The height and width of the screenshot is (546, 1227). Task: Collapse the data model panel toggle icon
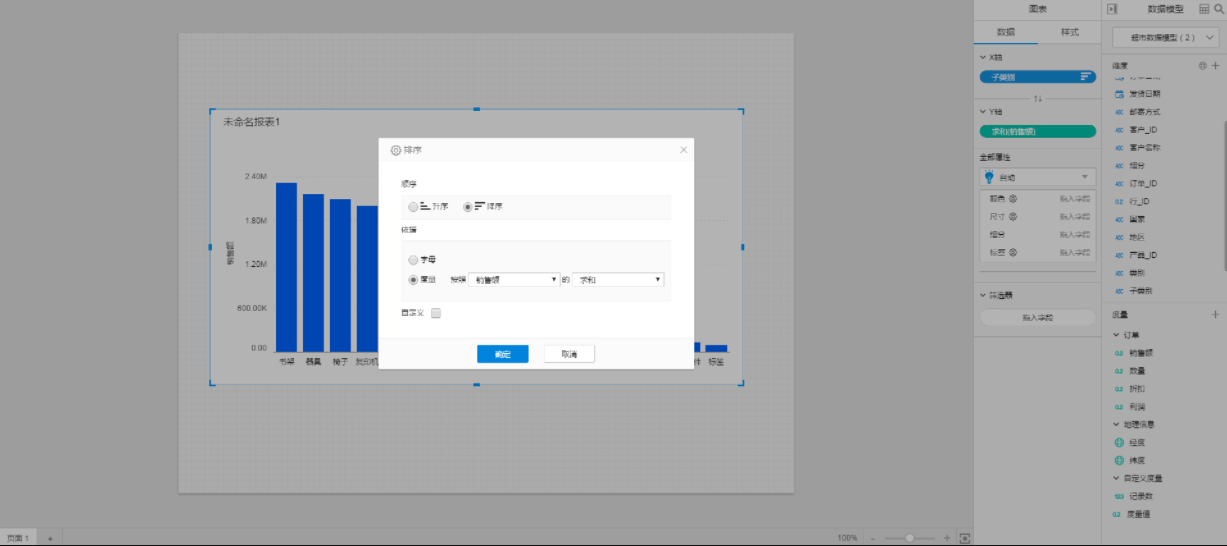(x=1111, y=9)
